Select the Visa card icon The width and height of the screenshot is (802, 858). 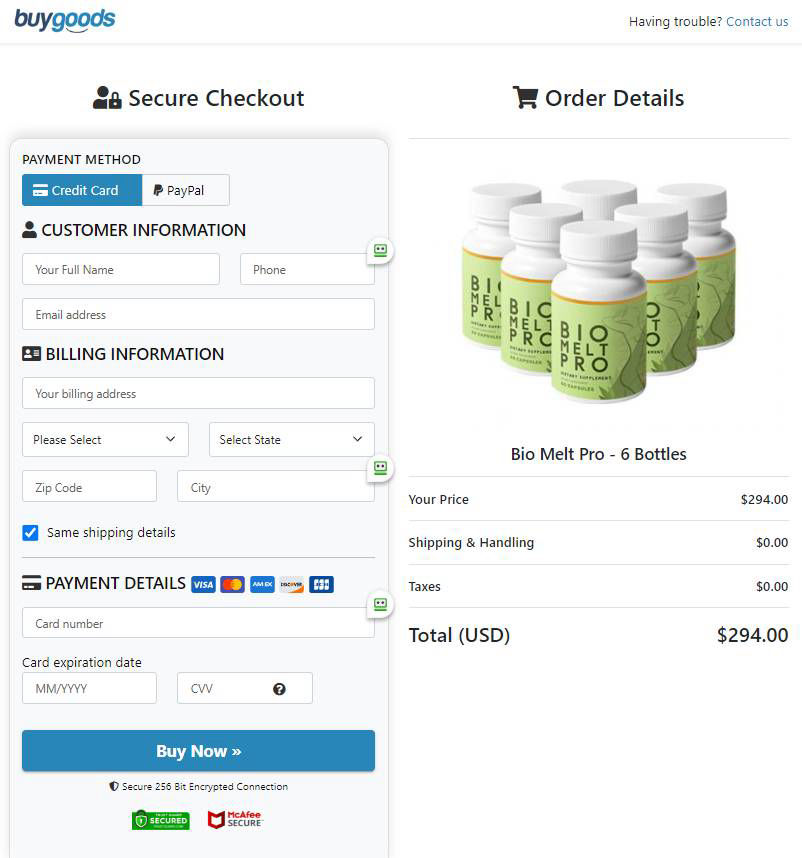(x=203, y=584)
